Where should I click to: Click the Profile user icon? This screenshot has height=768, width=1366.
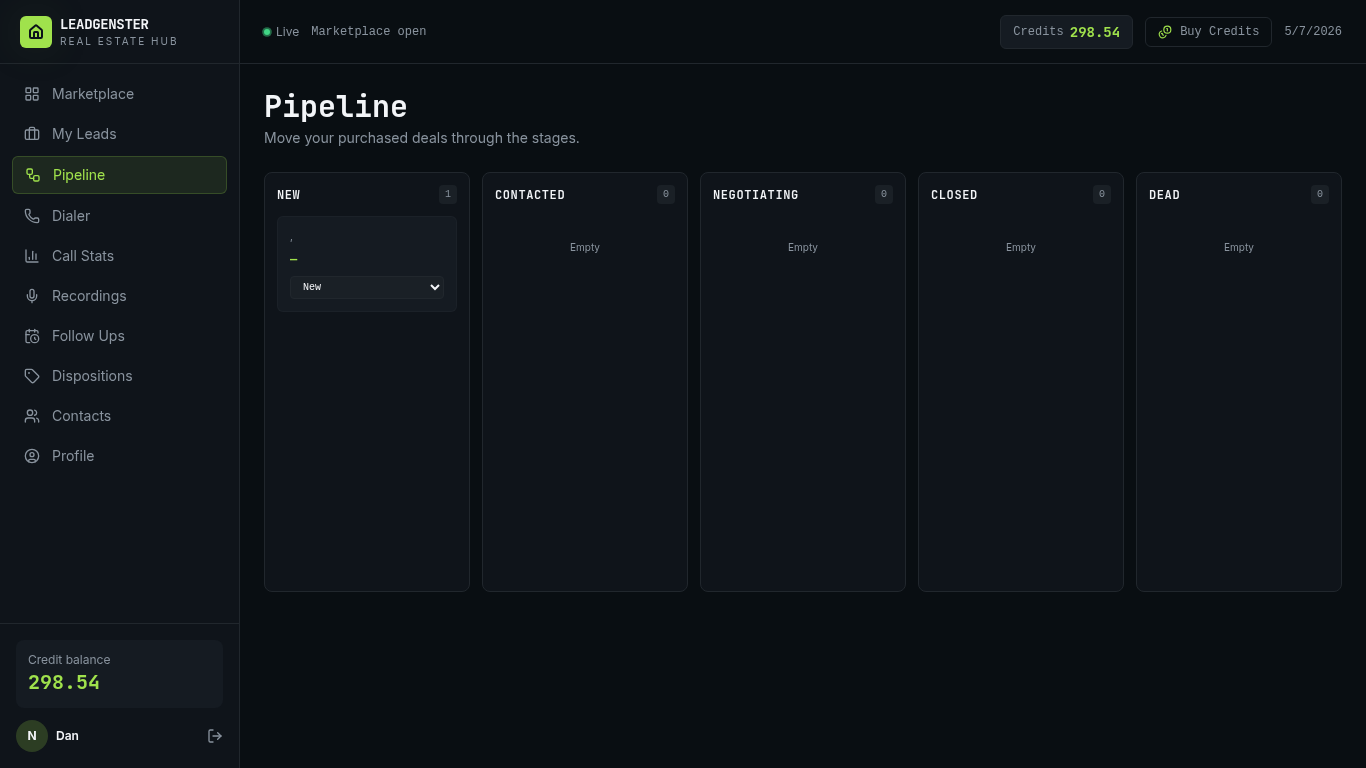click(32, 456)
